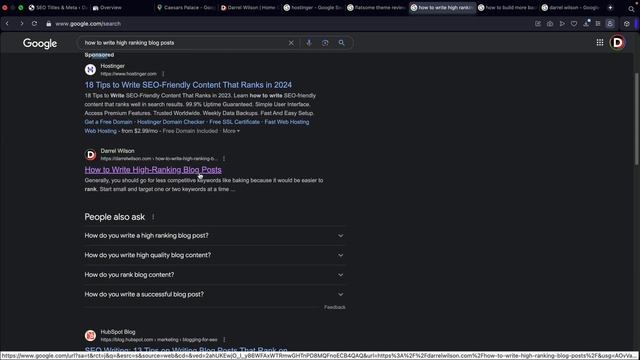
Task: Click the 'Get a Free Domain' sitelink
Action: pyautogui.click(x=109, y=122)
